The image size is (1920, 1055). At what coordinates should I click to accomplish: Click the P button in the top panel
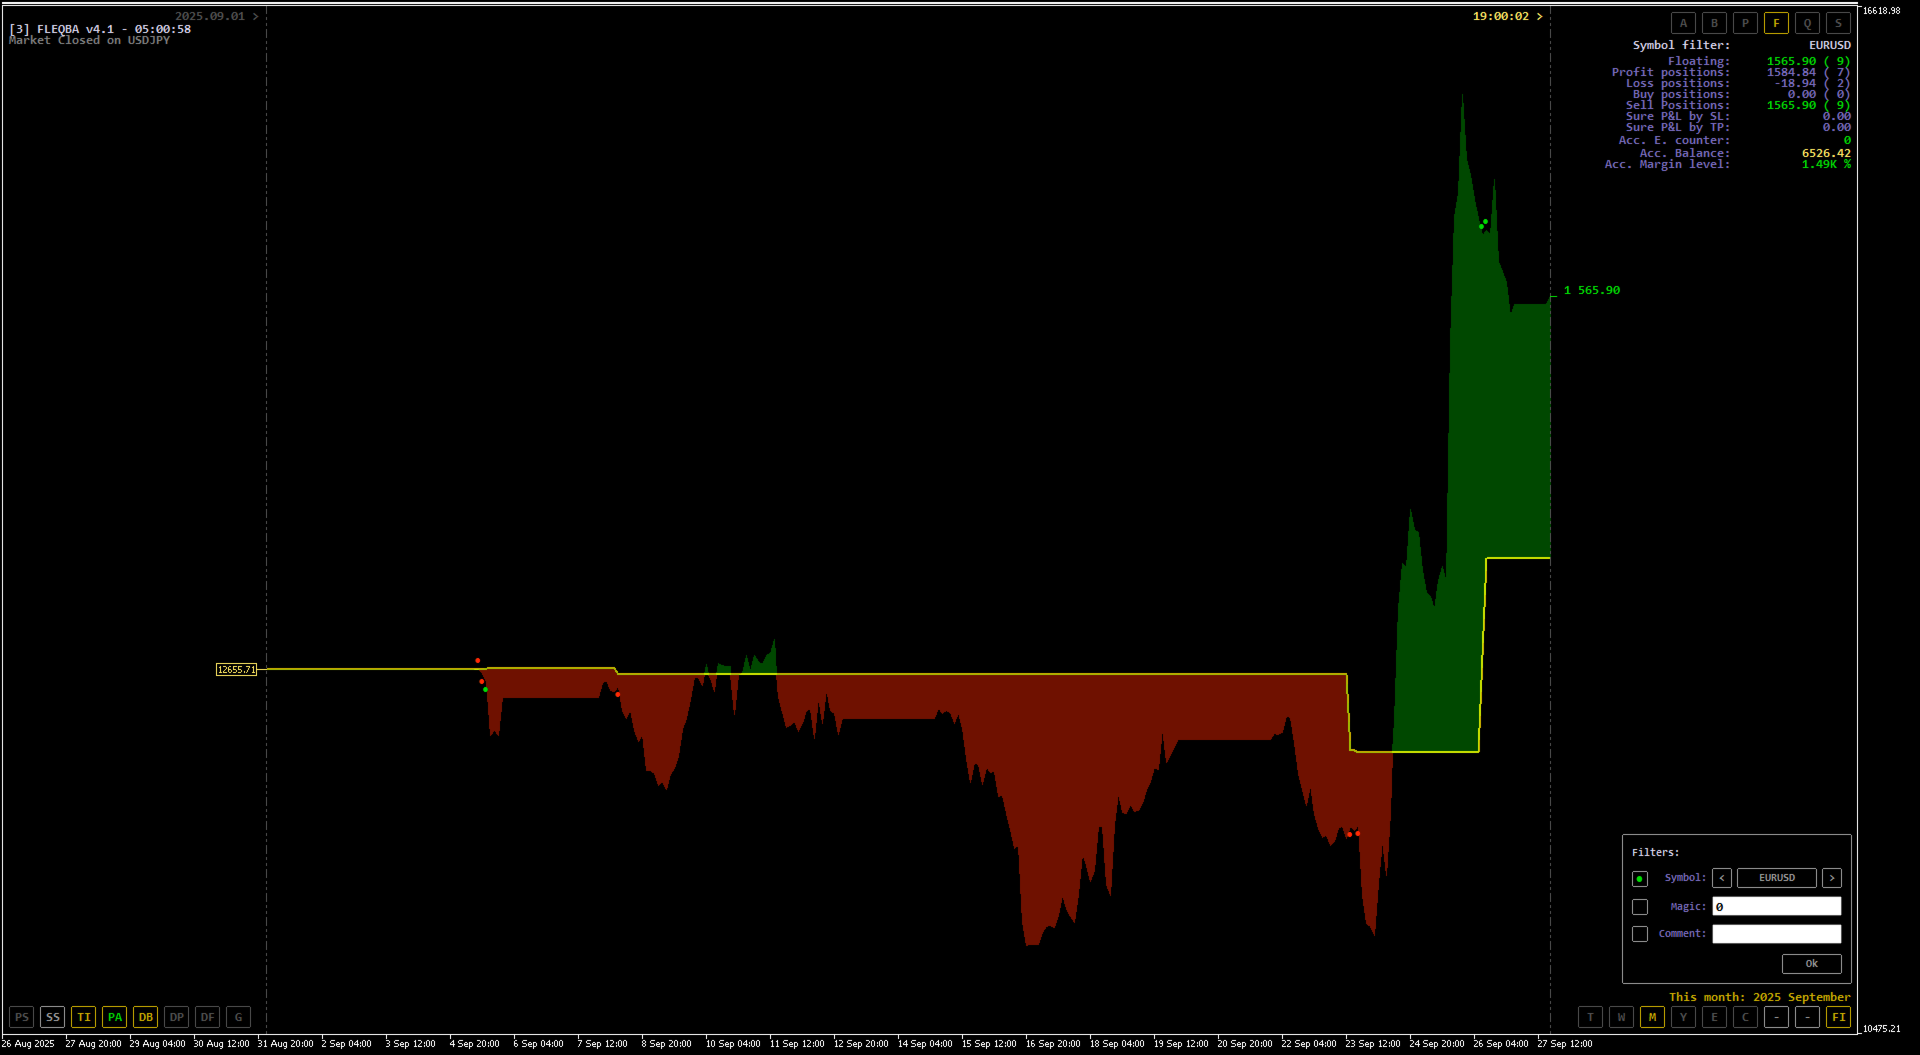1746,23
